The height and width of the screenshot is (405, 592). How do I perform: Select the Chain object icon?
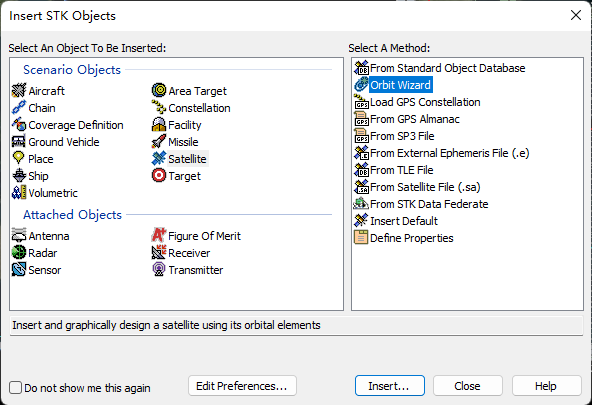pyautogui.click(x=18, y=108)
